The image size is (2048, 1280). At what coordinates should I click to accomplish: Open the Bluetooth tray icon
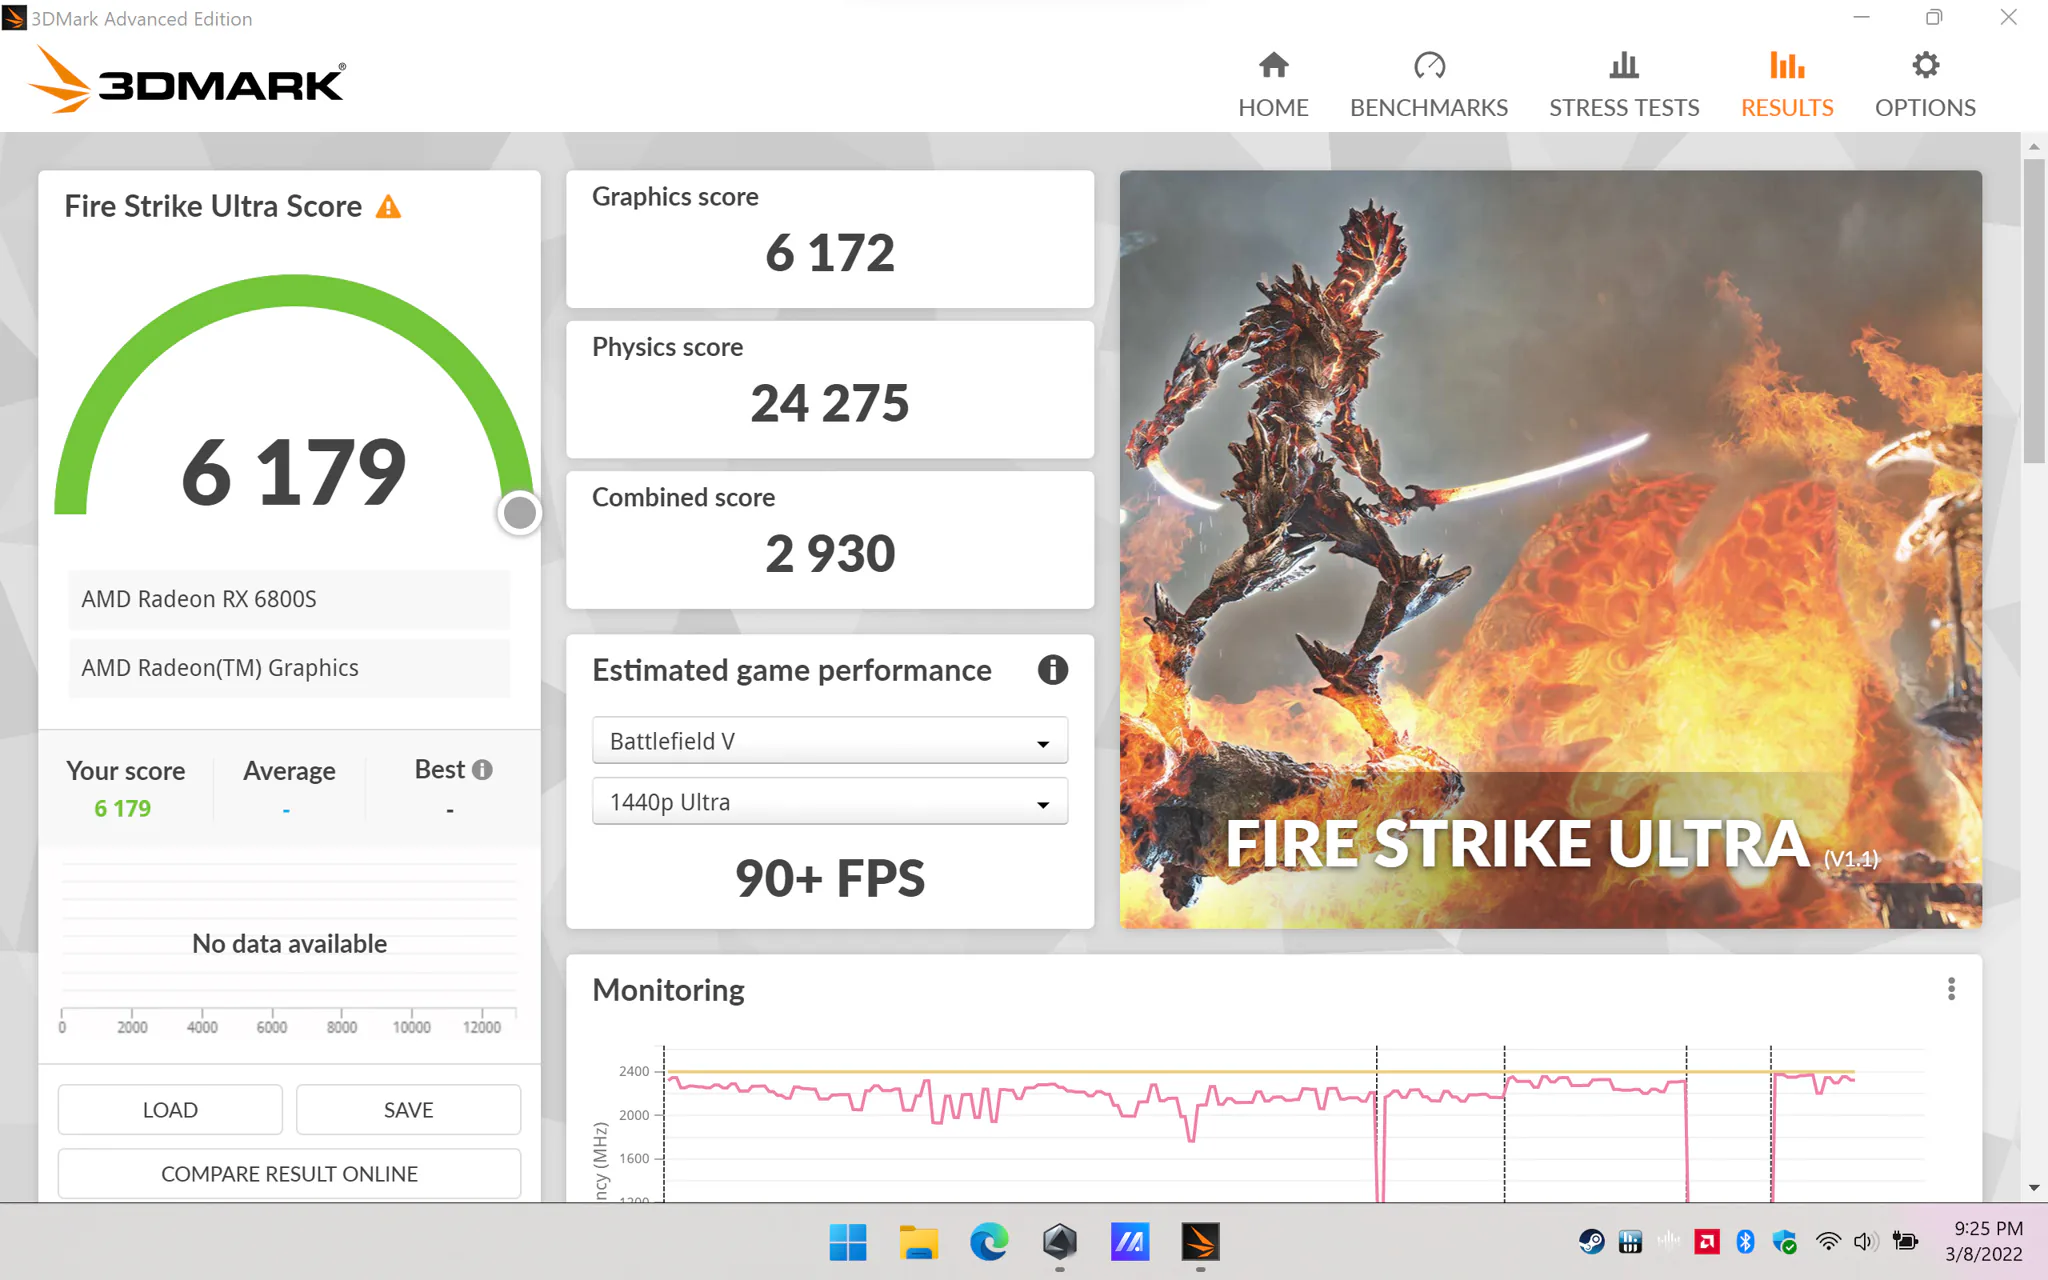(x=1745, y=1242)
